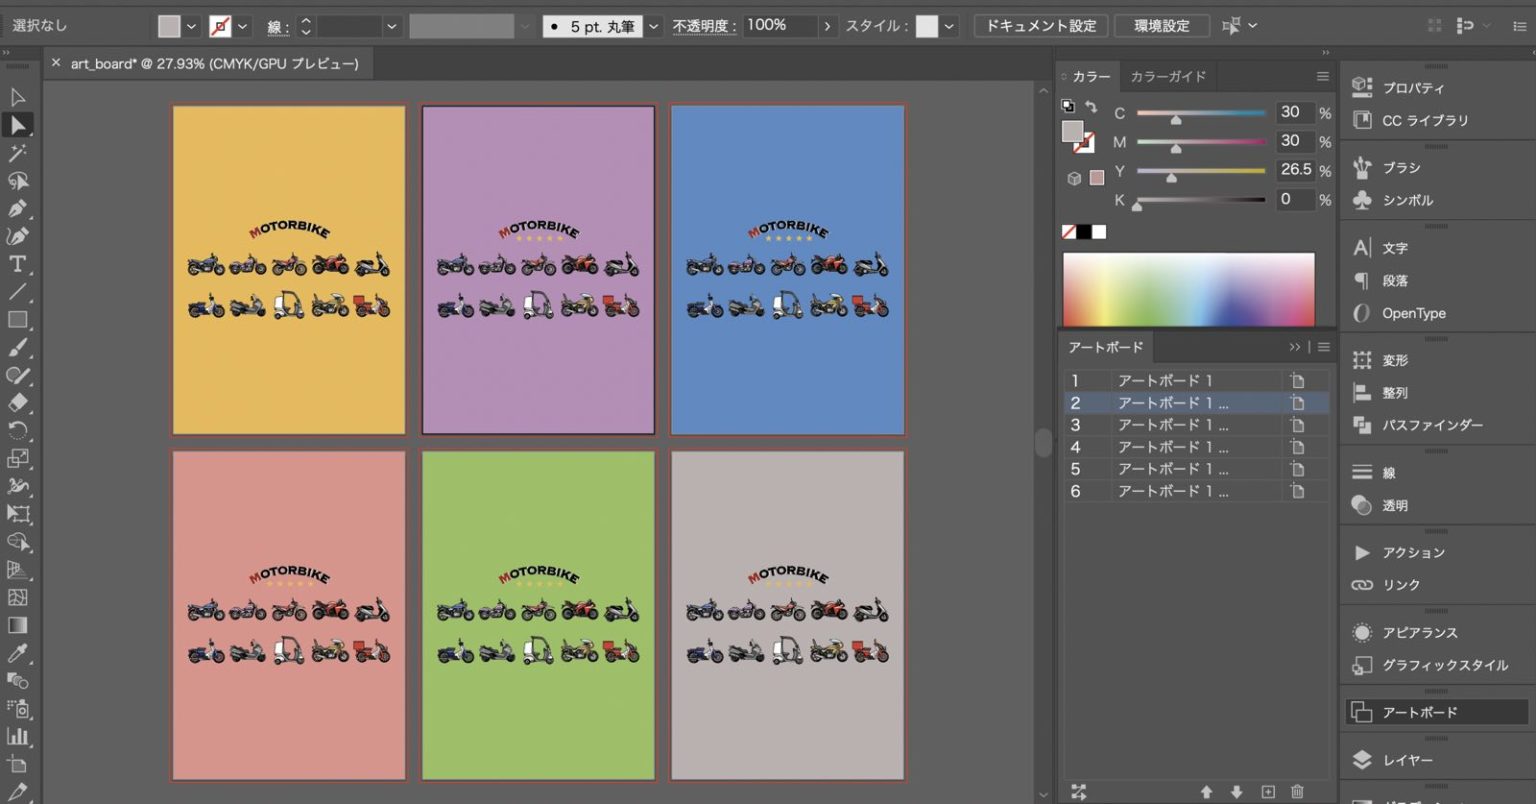The image size is (1536, 804).
Task: Select the Type tool in the toolbar
Action: point(17,264)
